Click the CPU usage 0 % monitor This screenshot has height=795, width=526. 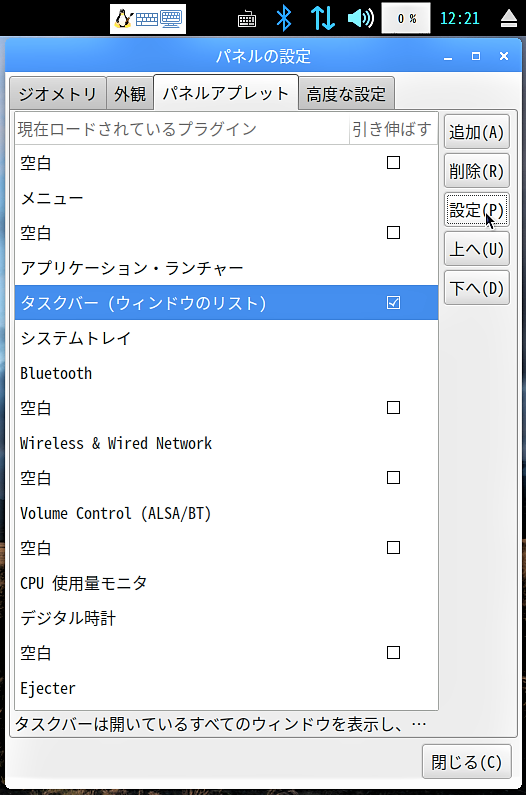pyautogui.click(x=406, y=19)
